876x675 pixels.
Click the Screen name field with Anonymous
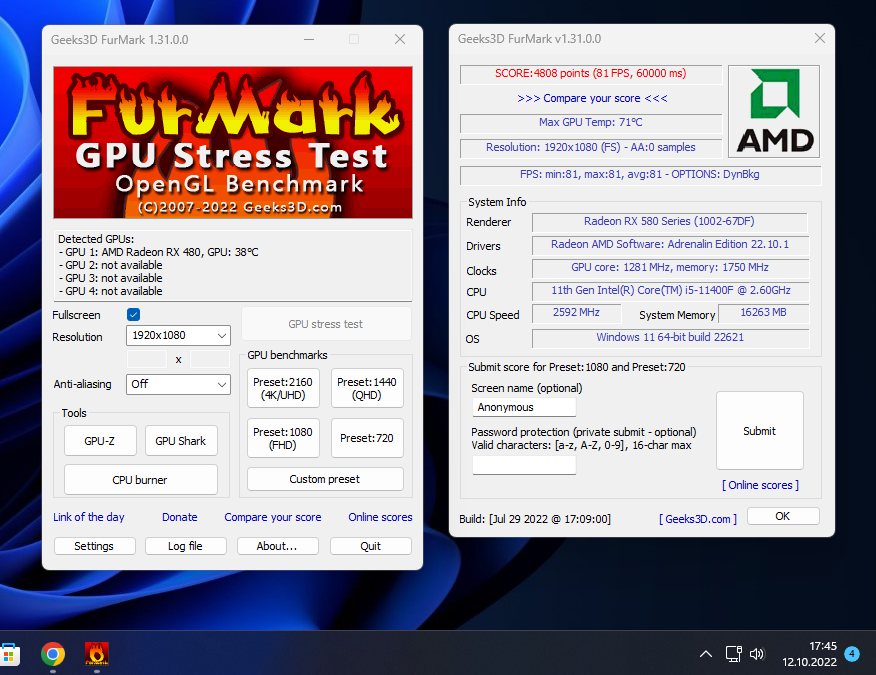[x=524, y=407]
